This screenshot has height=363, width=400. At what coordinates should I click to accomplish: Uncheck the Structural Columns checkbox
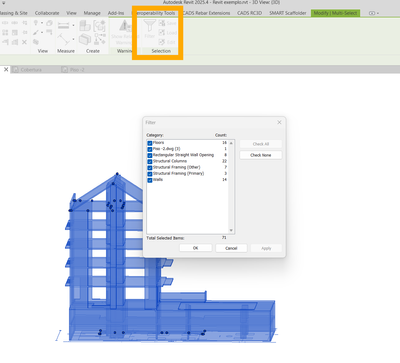[150, 162]
